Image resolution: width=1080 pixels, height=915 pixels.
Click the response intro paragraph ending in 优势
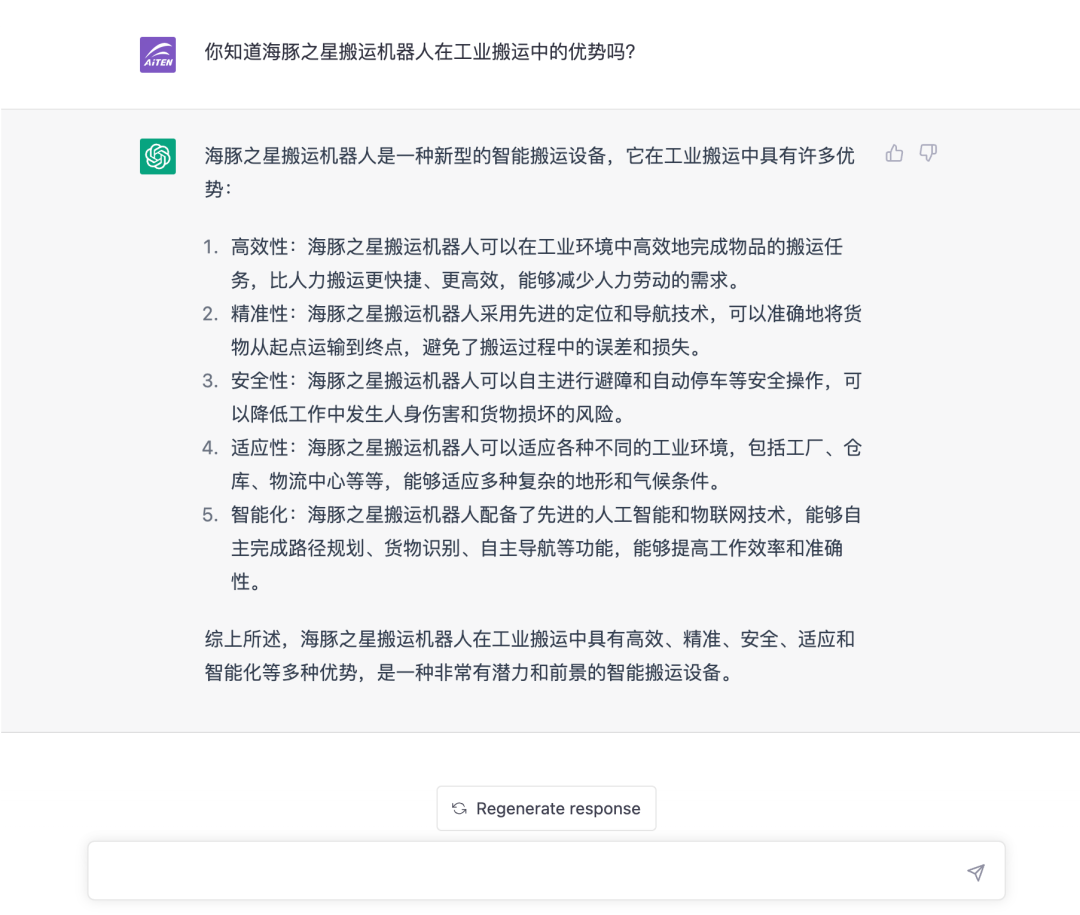tap(530, 171)
